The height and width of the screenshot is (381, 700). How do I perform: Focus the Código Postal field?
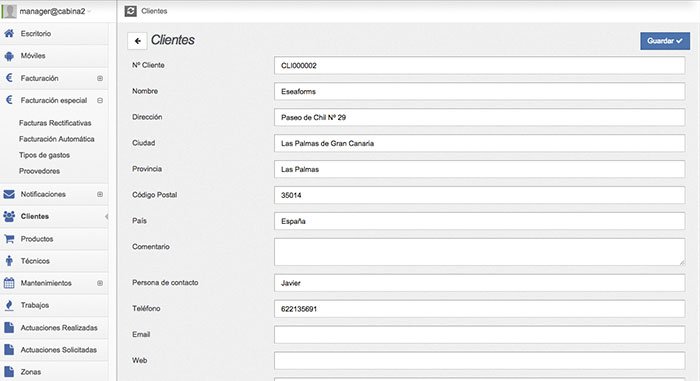point(479,195)
